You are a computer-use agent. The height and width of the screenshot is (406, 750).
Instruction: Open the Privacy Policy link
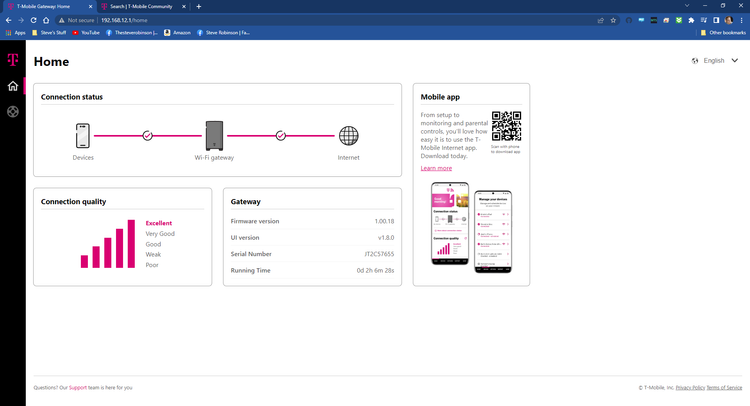(x=690, y=388)
